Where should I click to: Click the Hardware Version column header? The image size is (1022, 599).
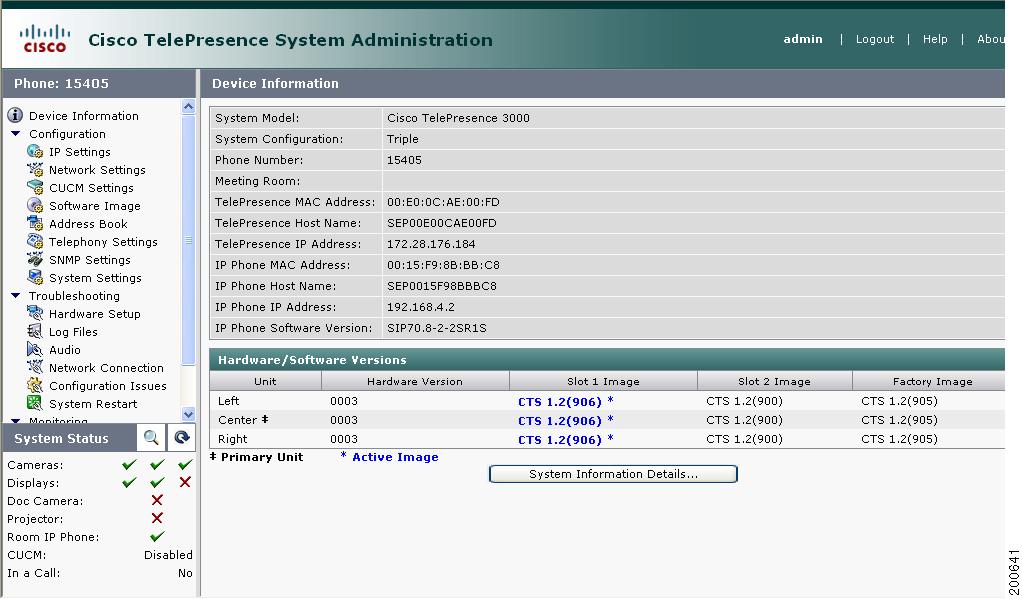(x=415, y=381)
